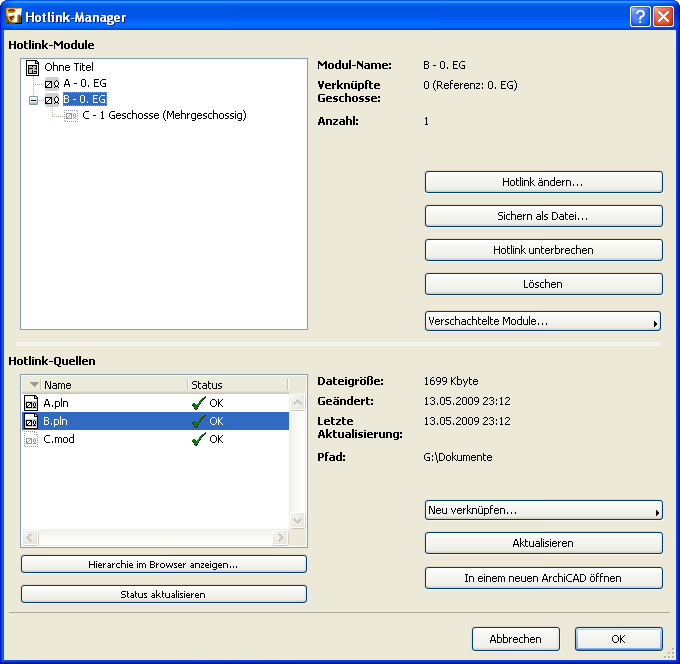Open the Neu verknüpfen dropdown

coord(543,510)
